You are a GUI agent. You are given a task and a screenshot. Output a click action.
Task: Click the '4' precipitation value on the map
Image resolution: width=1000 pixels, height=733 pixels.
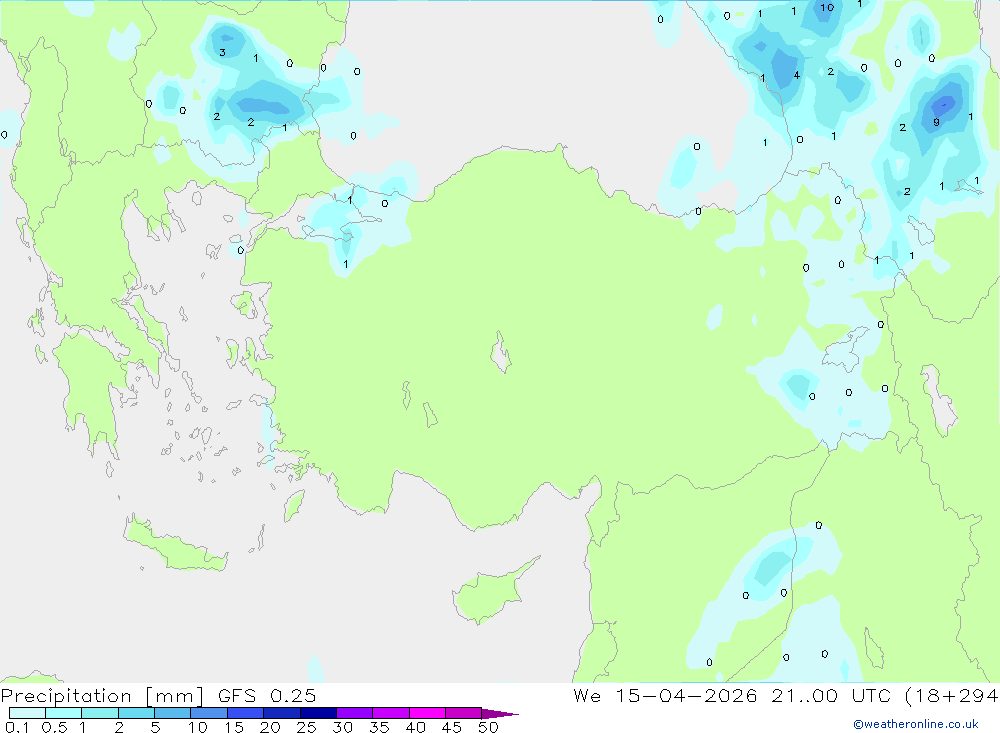[x=797, y=75]
